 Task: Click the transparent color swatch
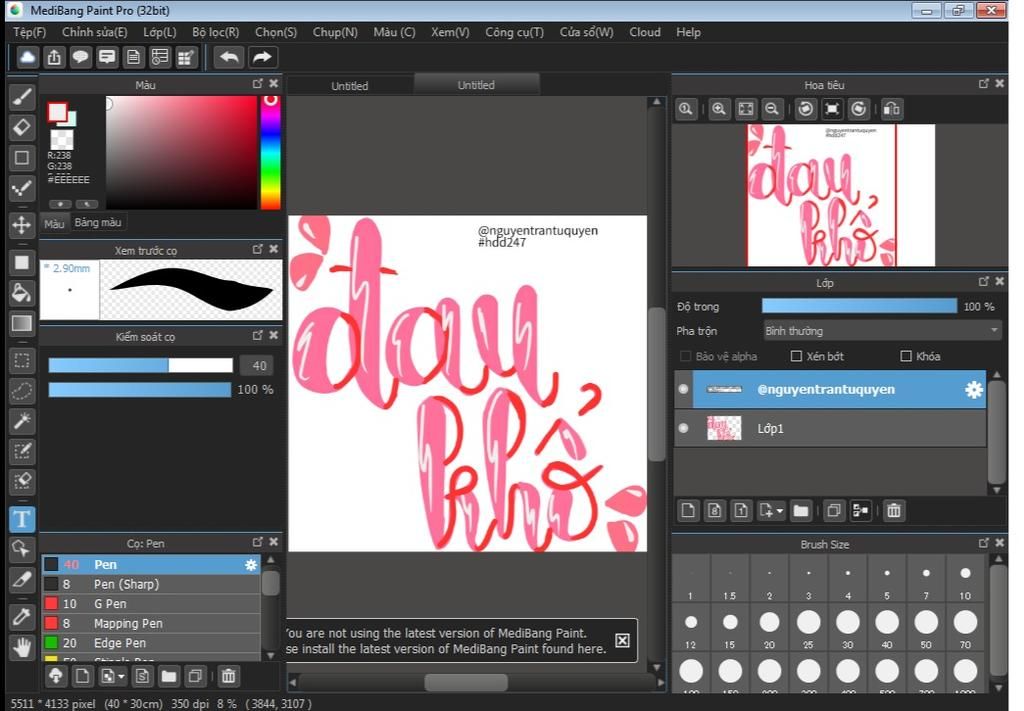[x=62, y=139]
